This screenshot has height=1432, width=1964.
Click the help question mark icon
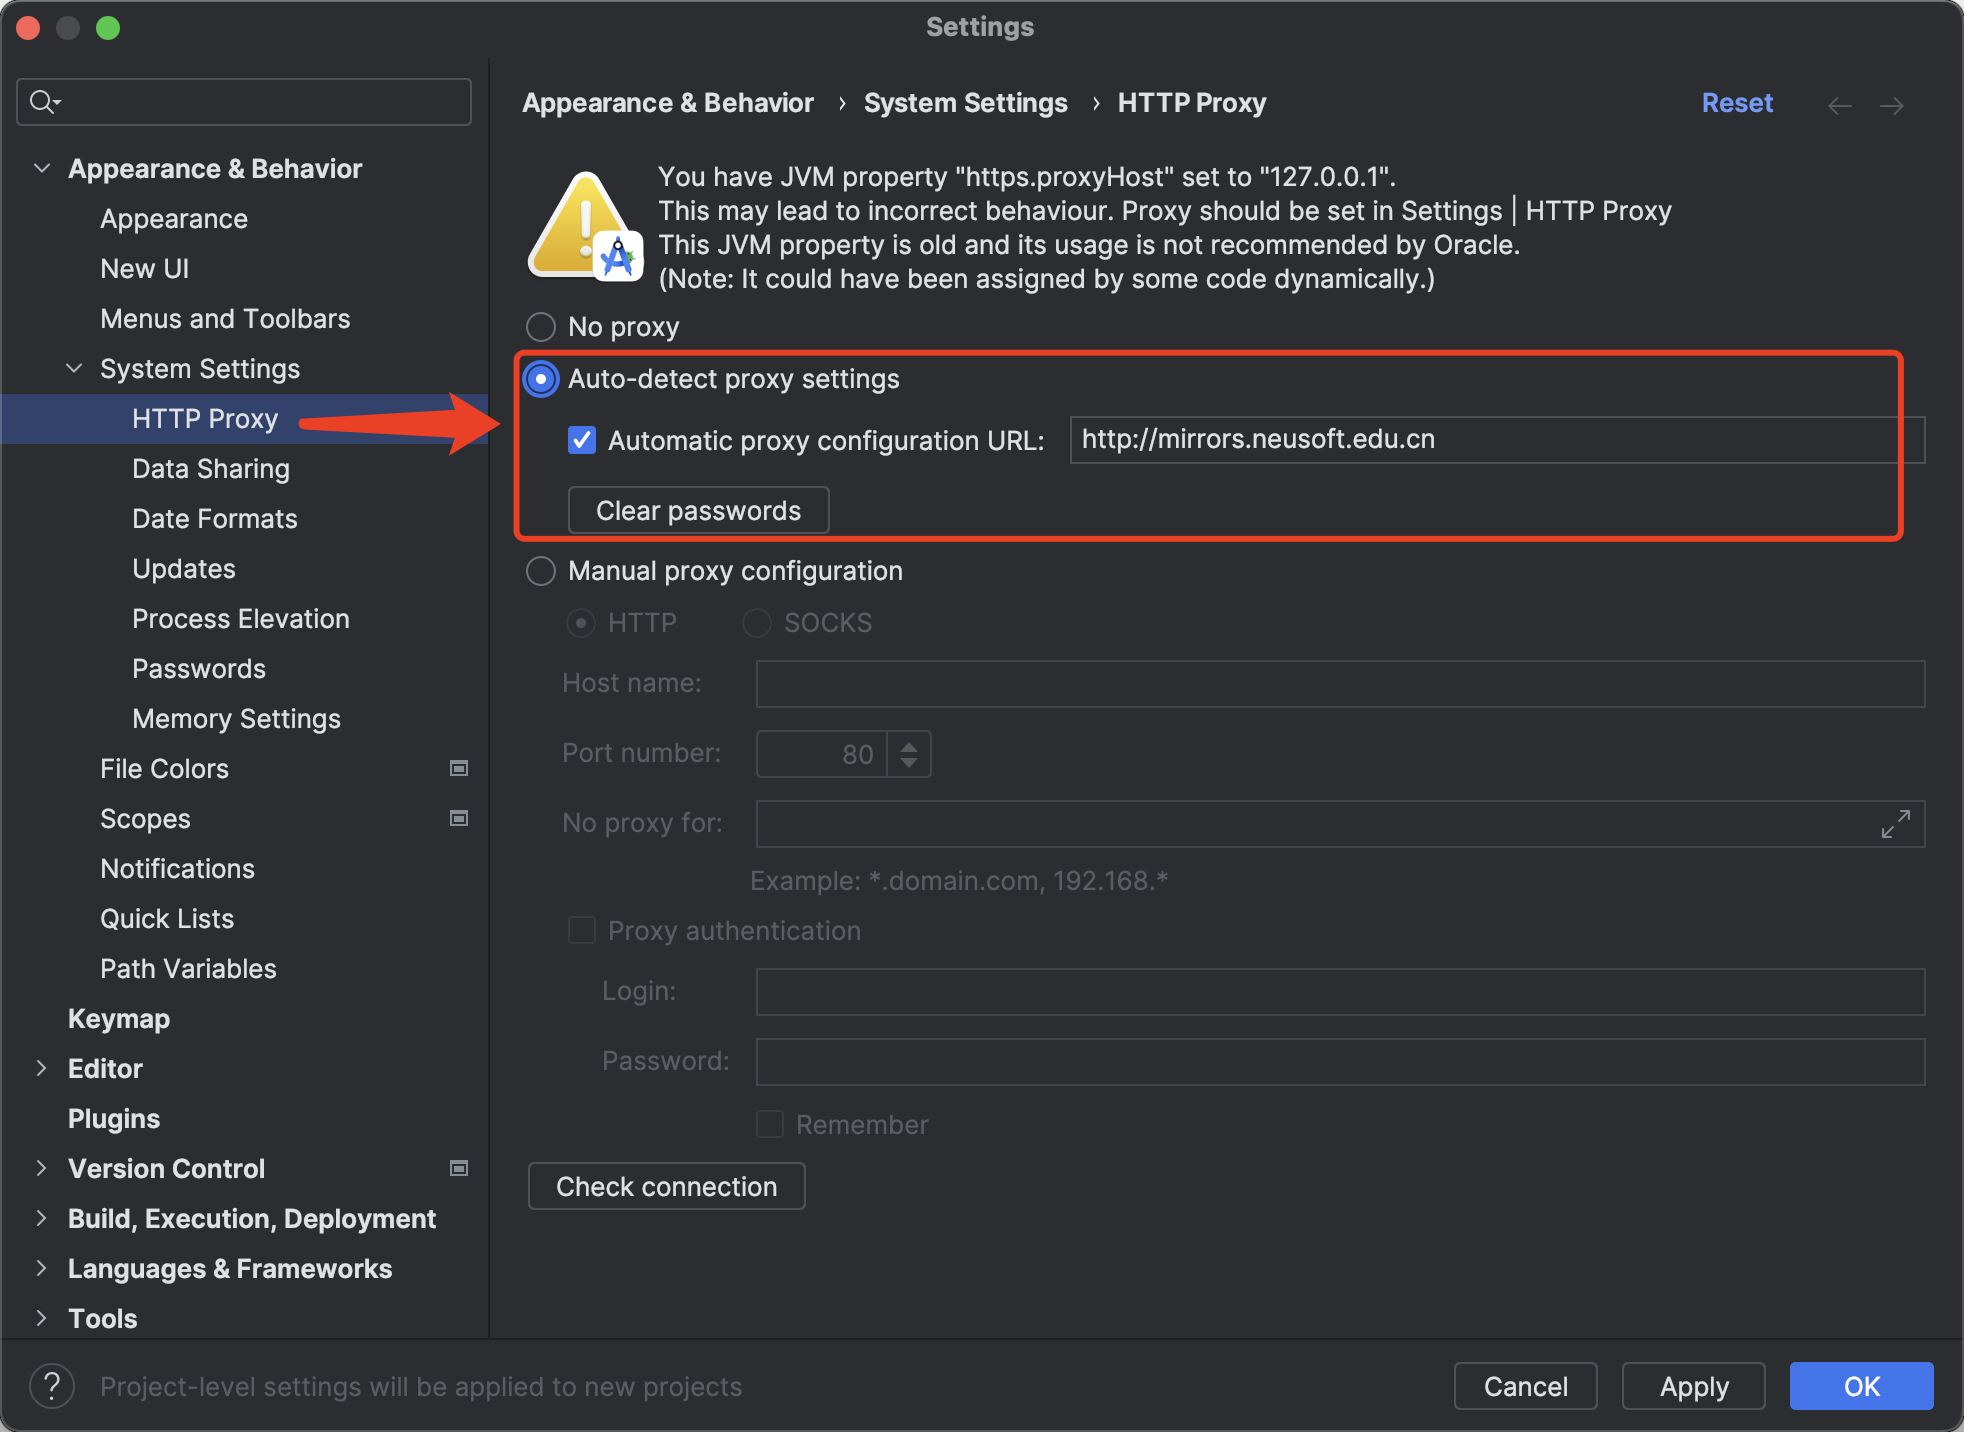[x=52, y=1387]
